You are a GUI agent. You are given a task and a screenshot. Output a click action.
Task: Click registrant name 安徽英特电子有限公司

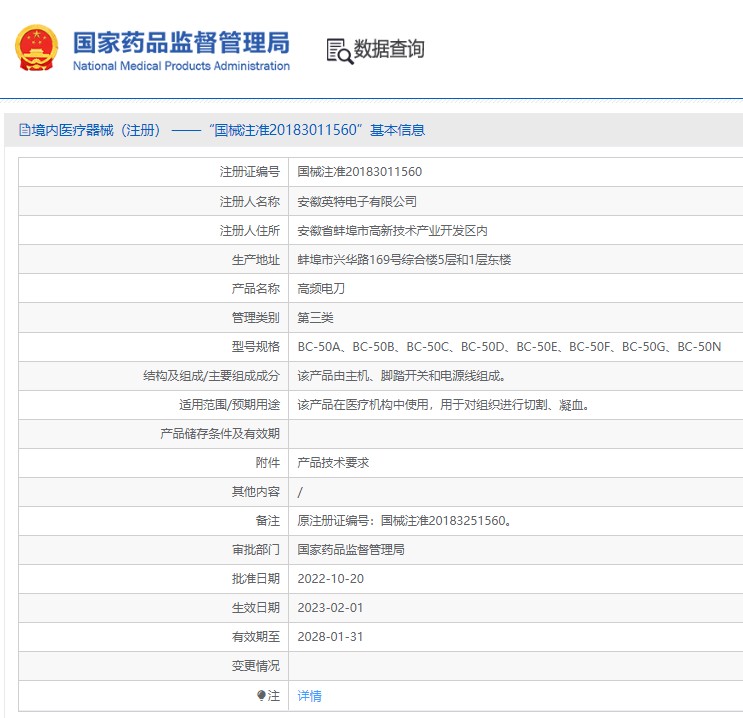click(x=357, y=201)
